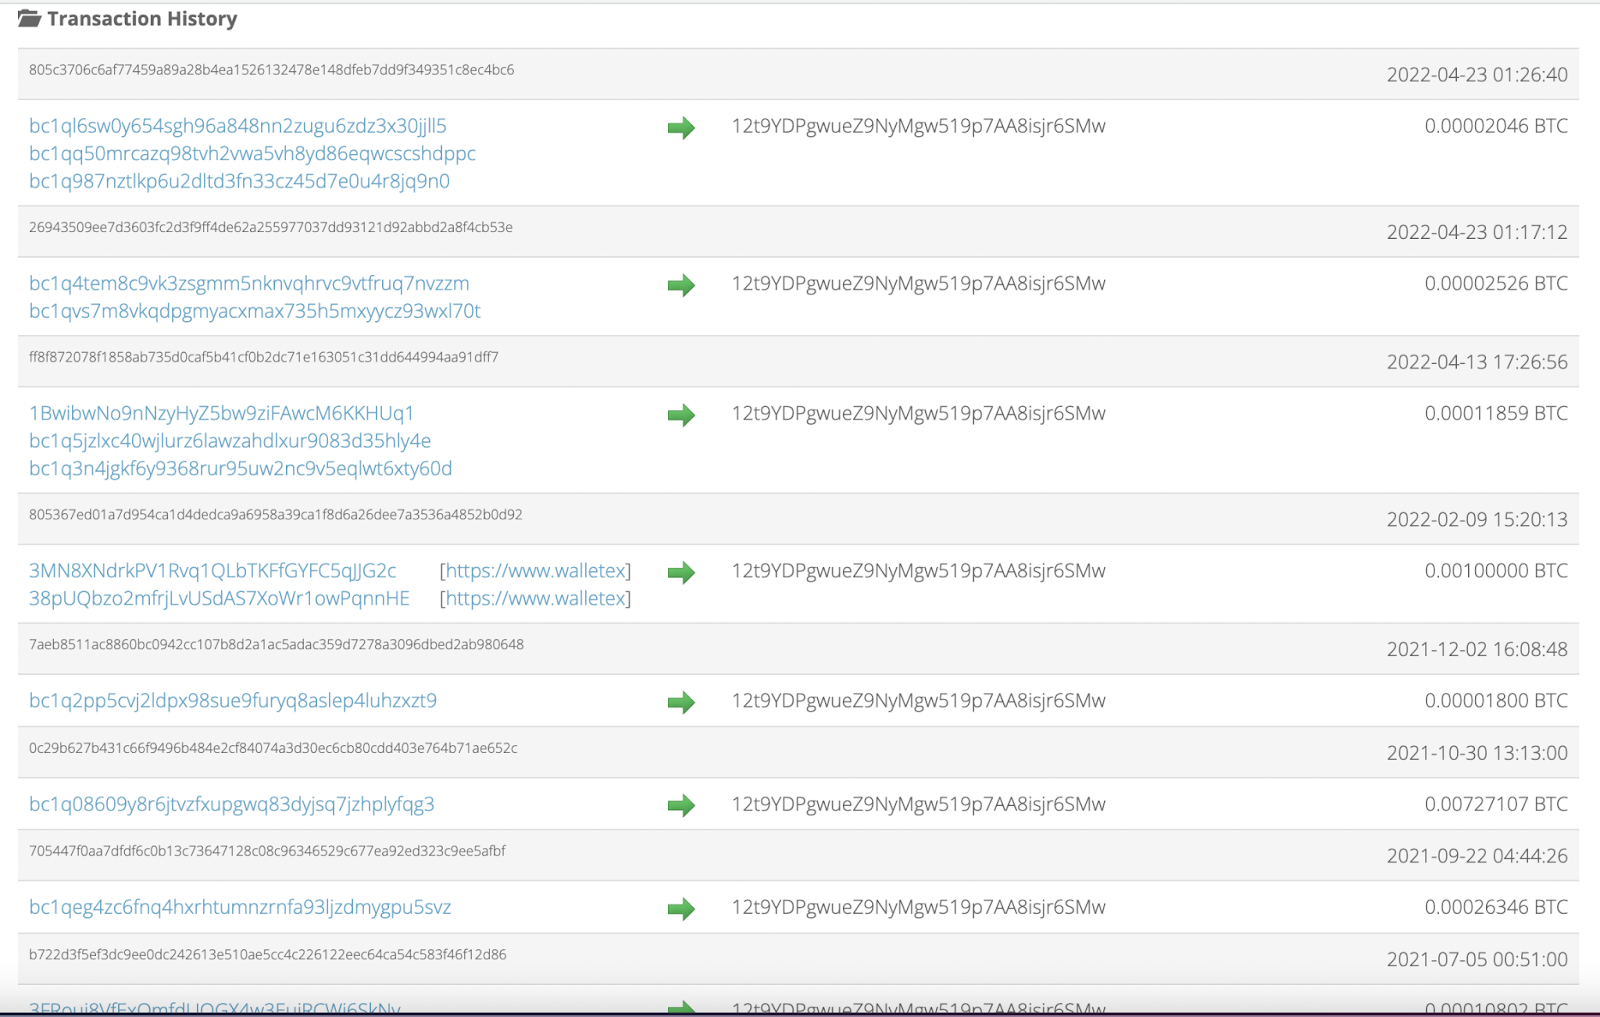1600x1017 pixels.
Task: Click the amount 0.00011859 BTC
Action: (1496, 414)
